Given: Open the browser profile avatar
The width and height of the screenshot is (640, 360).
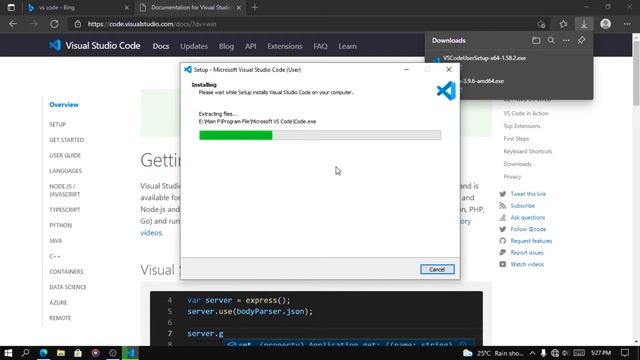Looking at the screenshot, I should [x=605, y=24].
